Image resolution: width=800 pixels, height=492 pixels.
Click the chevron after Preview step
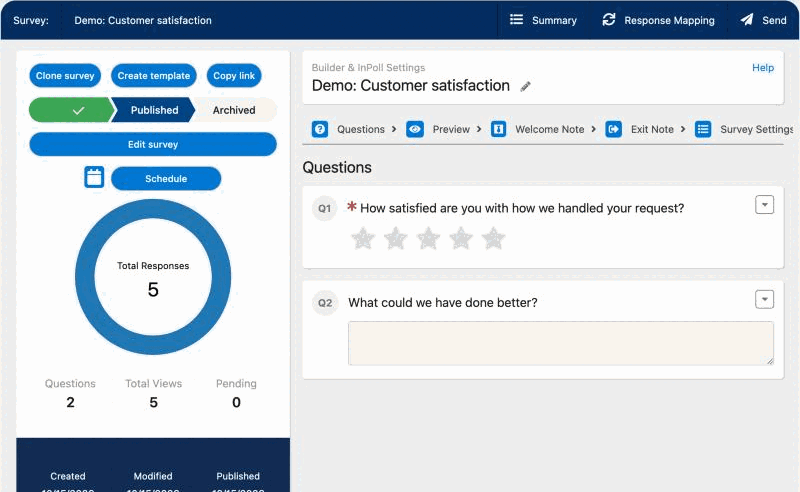click(x=479, y=129)
